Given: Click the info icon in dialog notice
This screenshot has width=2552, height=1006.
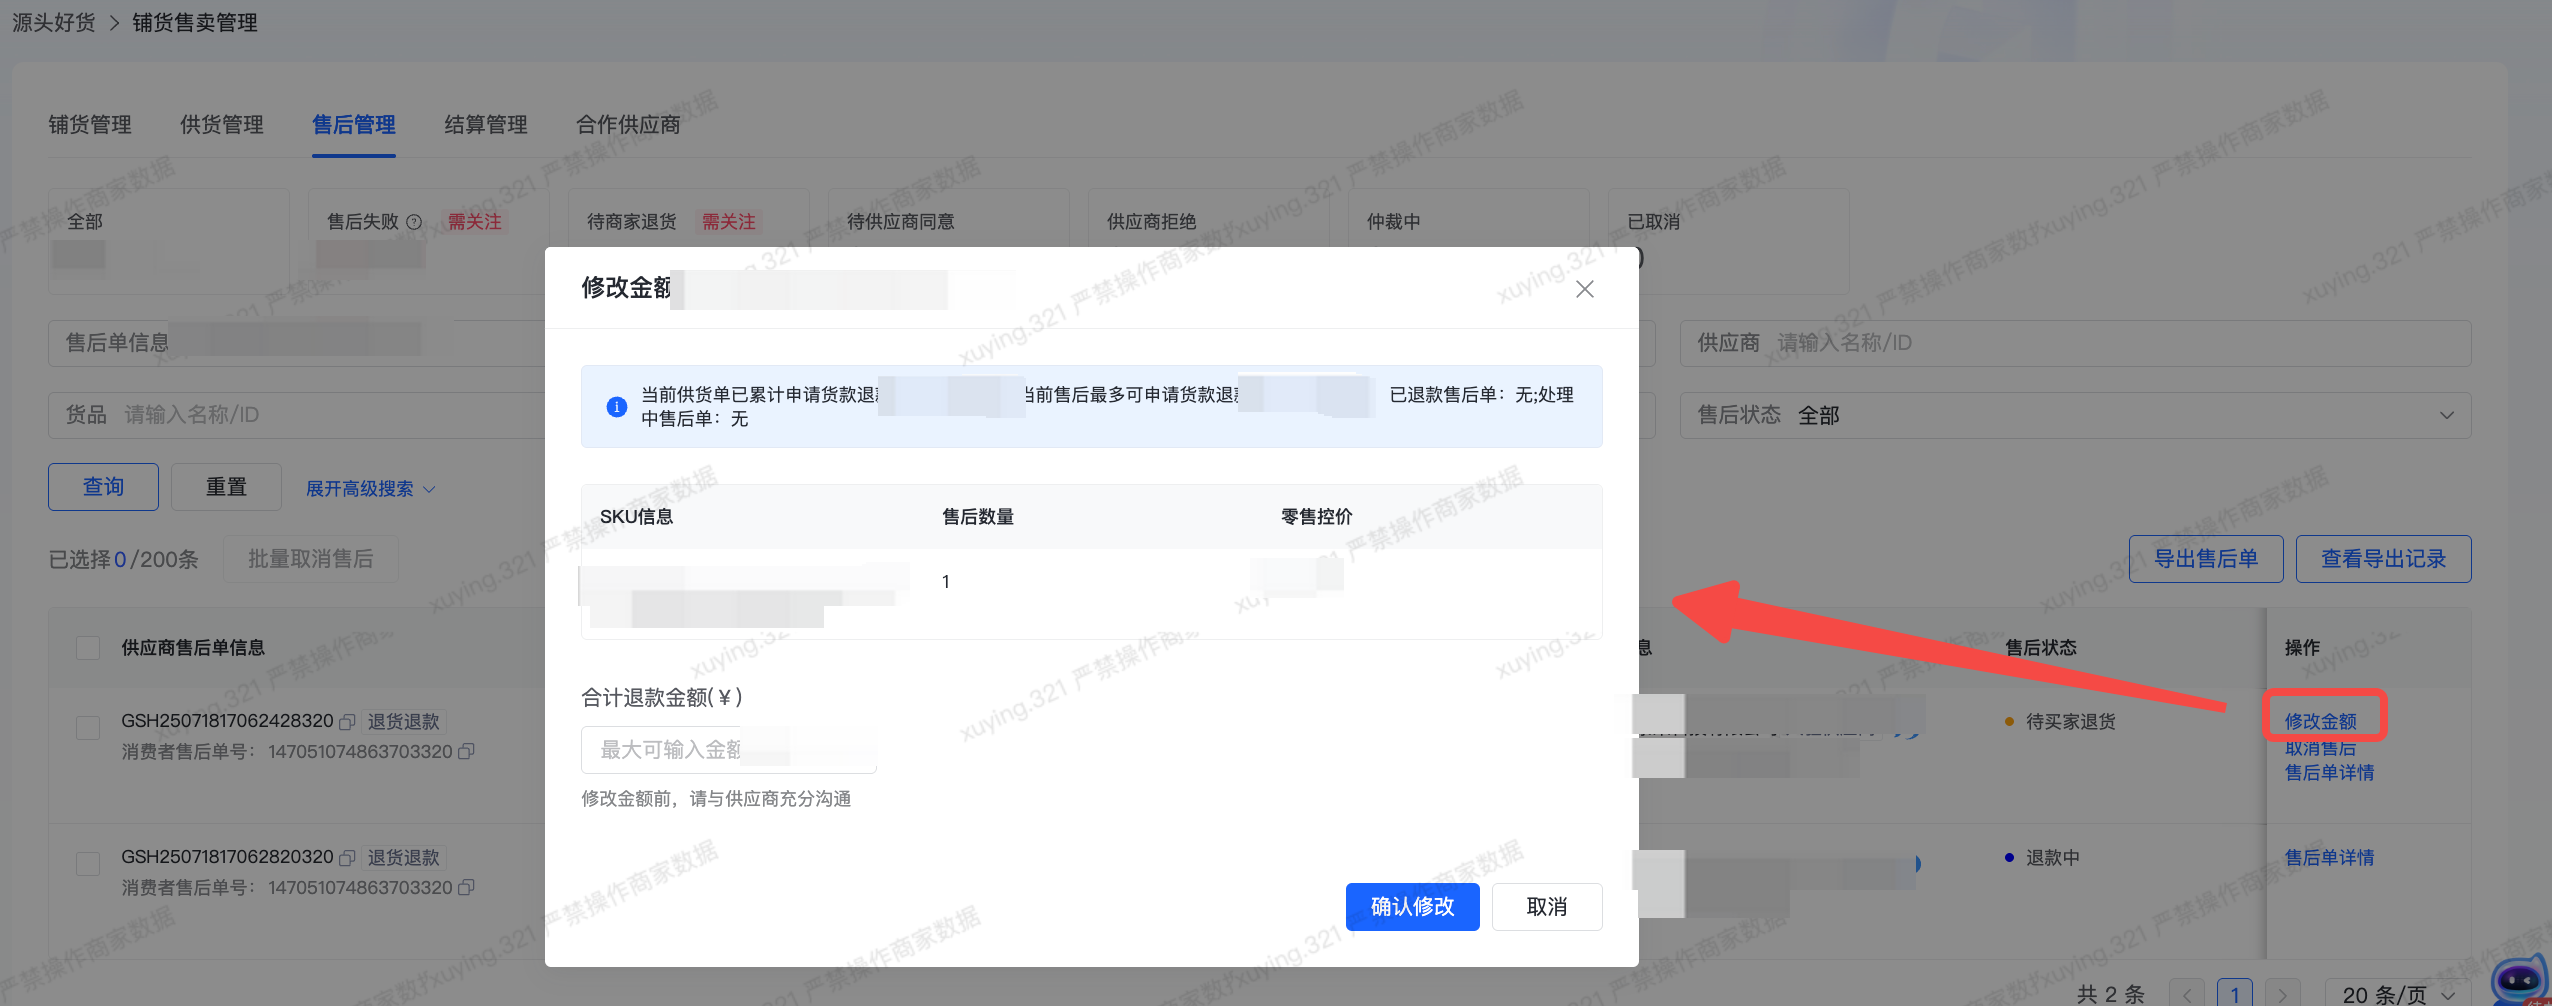Looking at the screenshot, I should (616, 407).
